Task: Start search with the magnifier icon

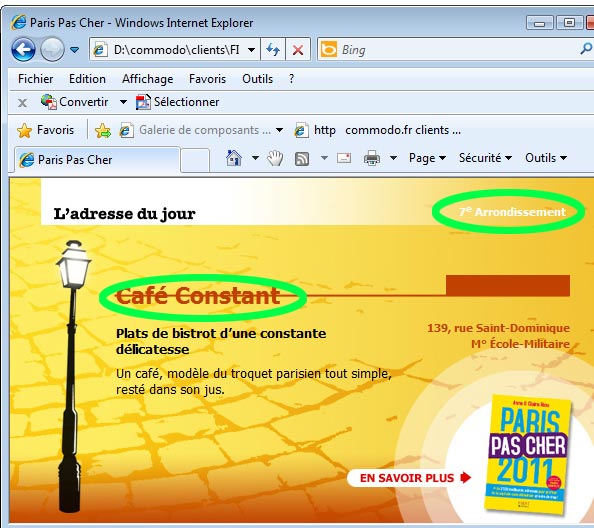Action: point(586,49)
